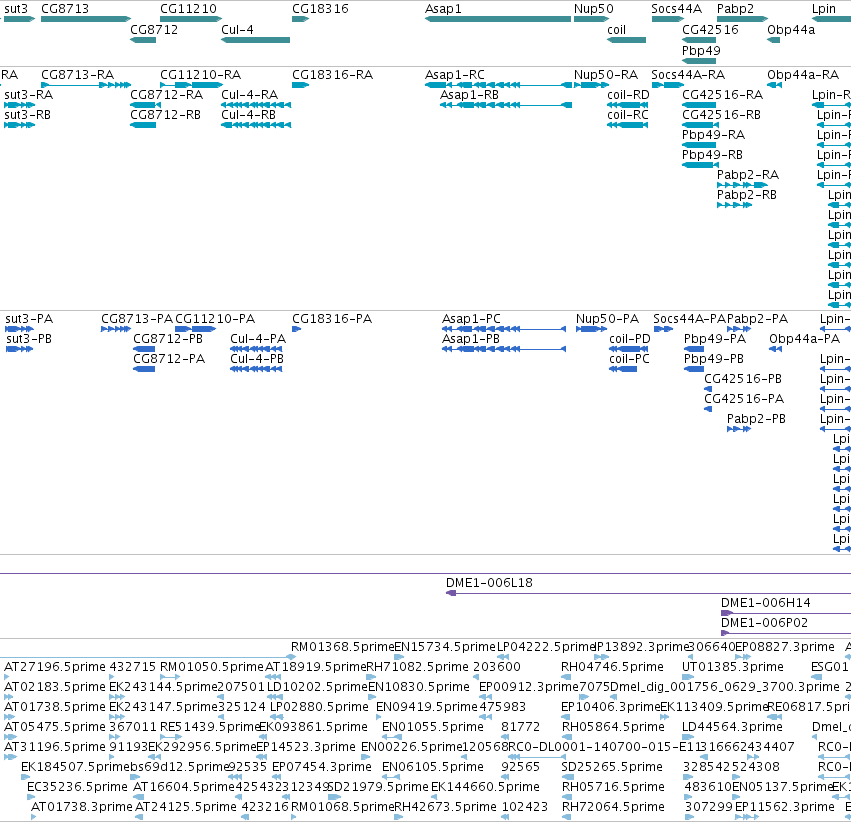Select the Pabp2-RA transcript label
The image size is (851, 822).
point(748,175)
